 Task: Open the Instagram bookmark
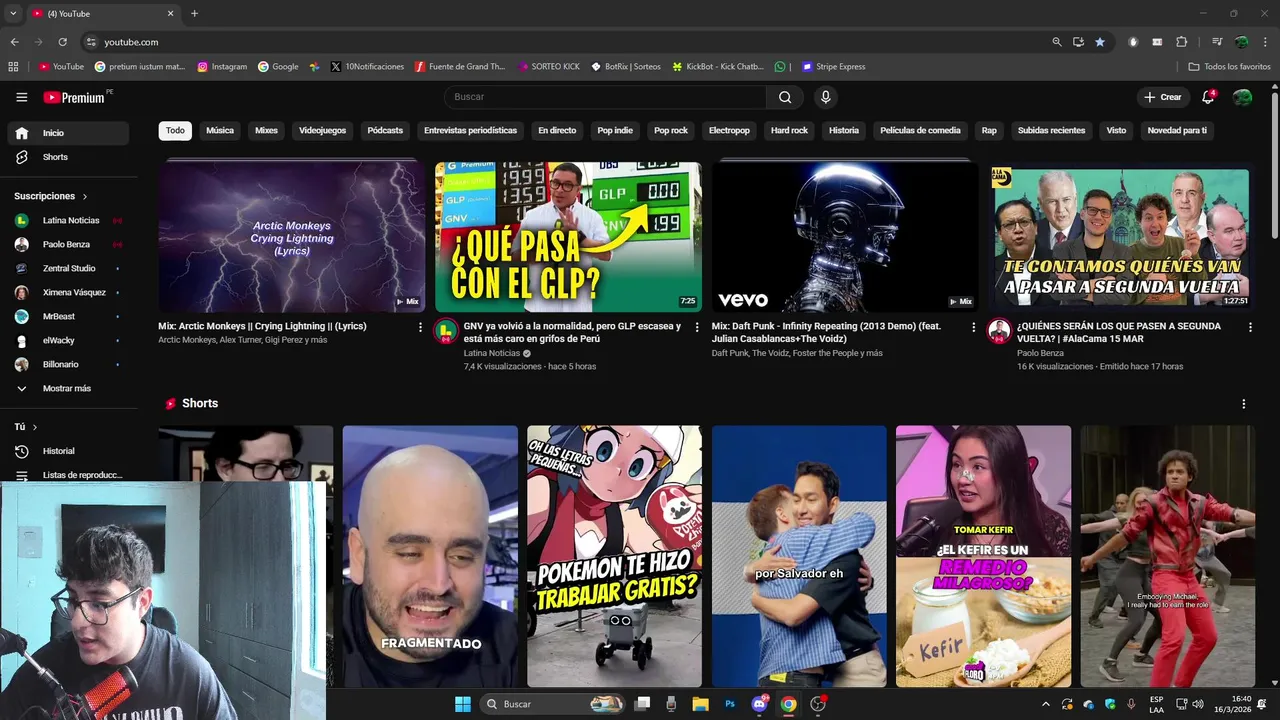click(x=222, y=67)
